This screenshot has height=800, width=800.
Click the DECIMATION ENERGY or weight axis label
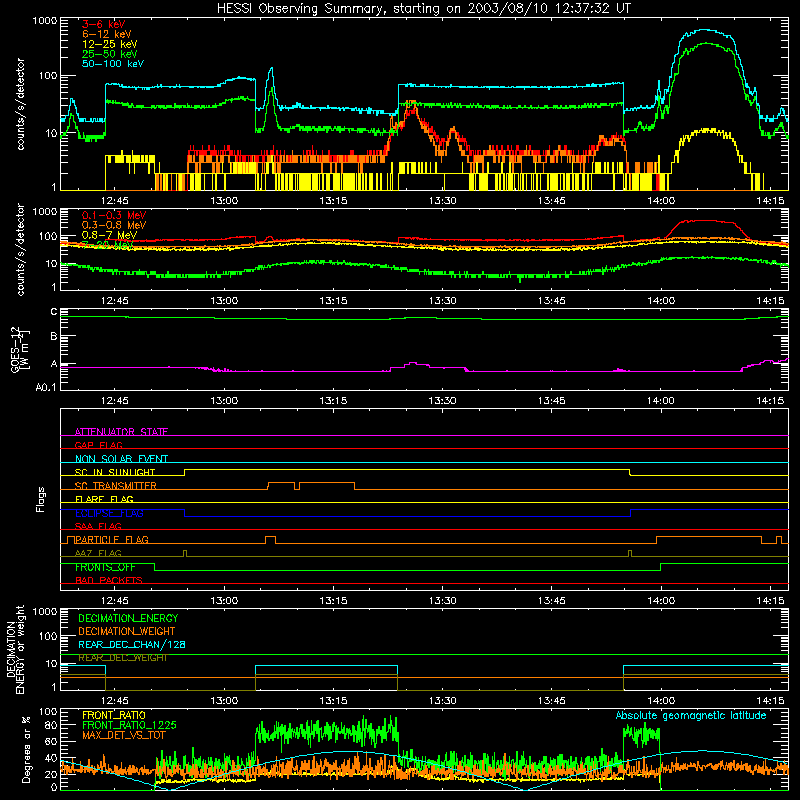click(15, 649)
